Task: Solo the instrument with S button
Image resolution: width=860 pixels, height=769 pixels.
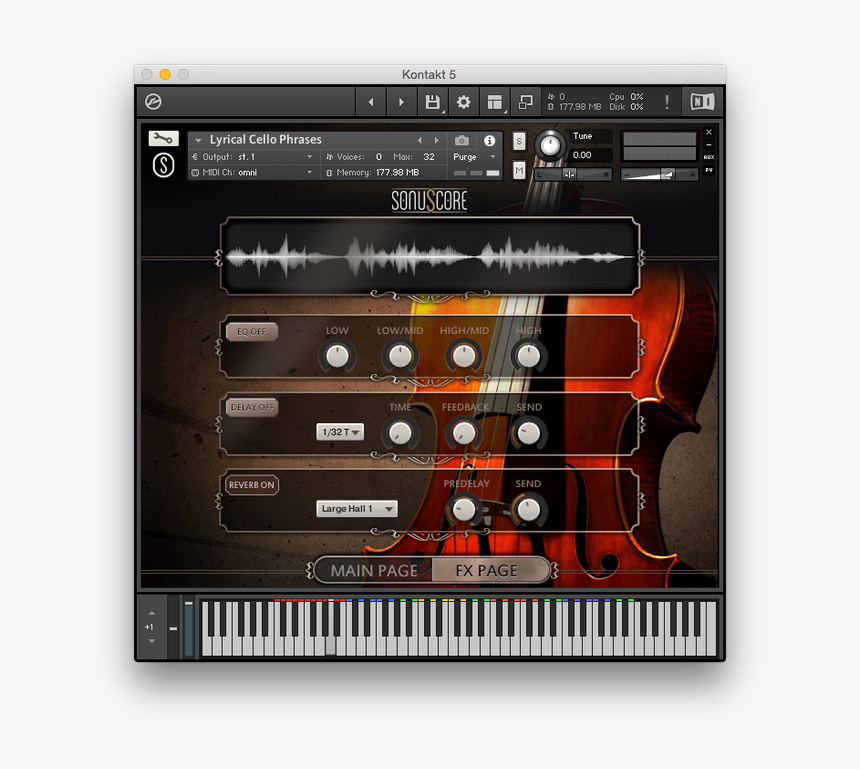Action: coord(519,142)
